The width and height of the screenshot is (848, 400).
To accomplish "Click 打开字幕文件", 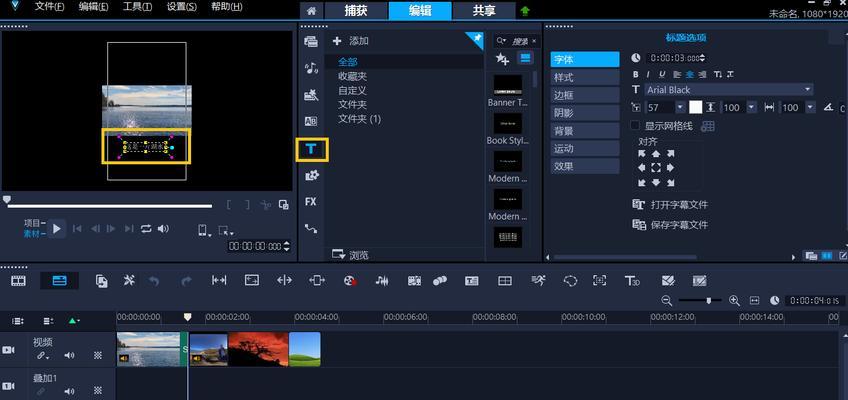I will click(x=670, y=205).
